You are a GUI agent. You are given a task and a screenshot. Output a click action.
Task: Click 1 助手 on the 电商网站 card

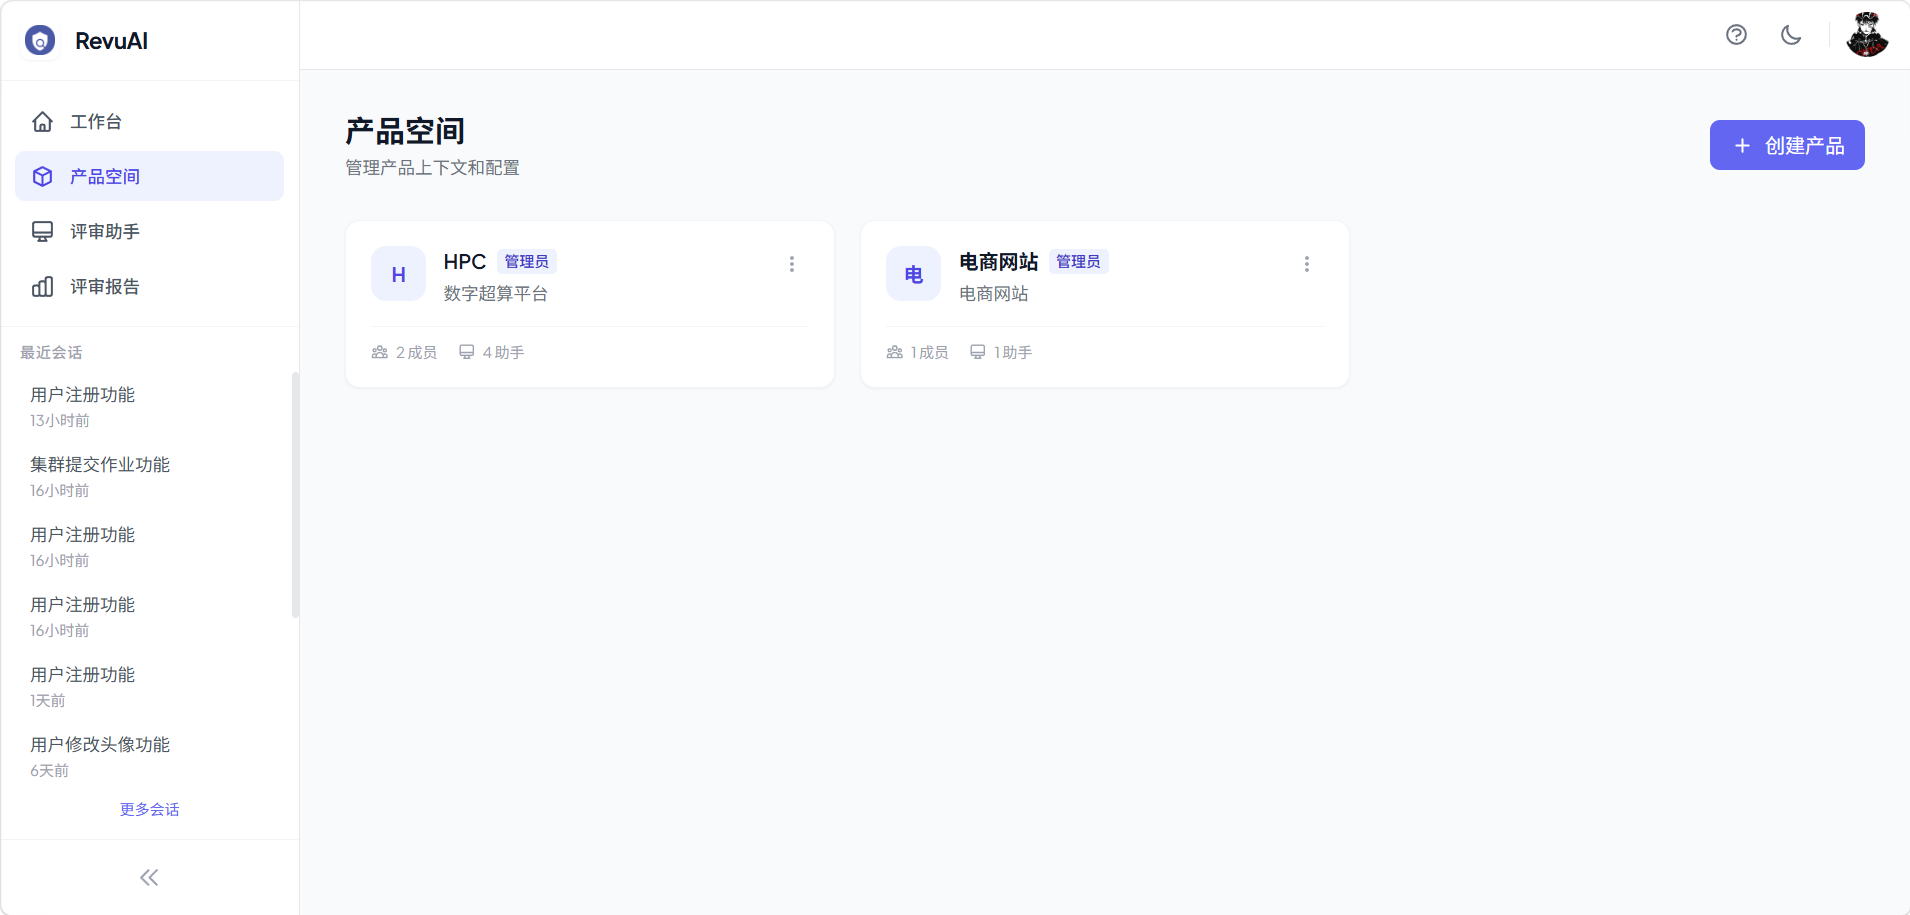tap(1001, 352)
